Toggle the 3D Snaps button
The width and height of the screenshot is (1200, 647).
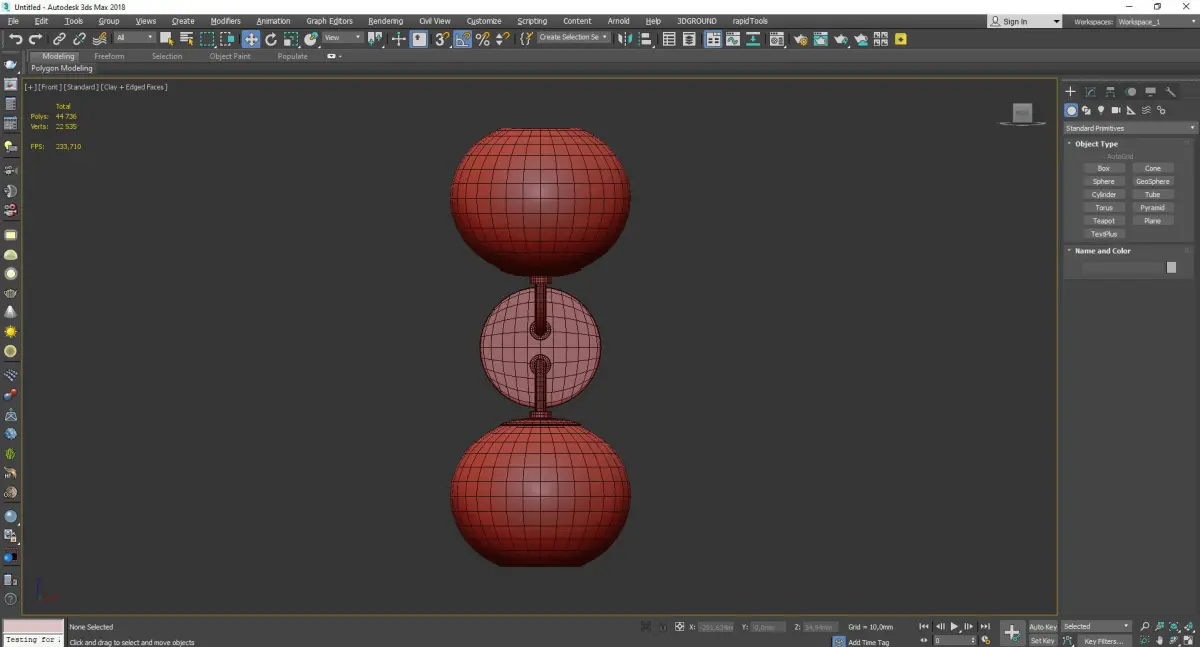click(x=441, y=39)
